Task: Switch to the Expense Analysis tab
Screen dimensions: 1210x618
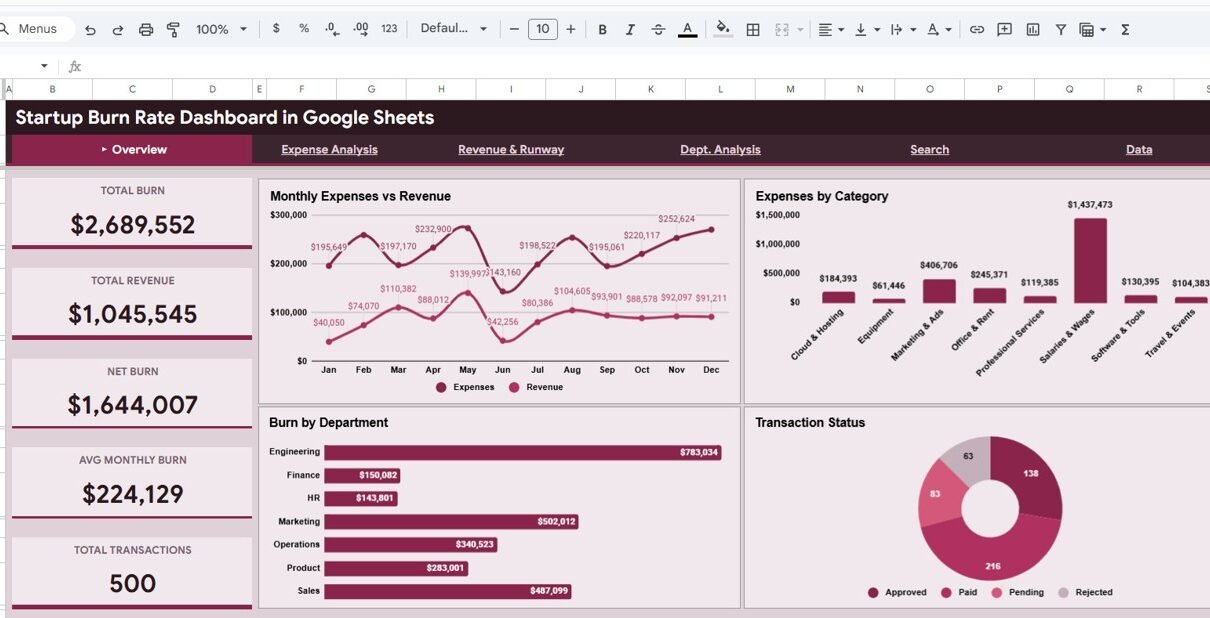Action: [x=329, y=150]
